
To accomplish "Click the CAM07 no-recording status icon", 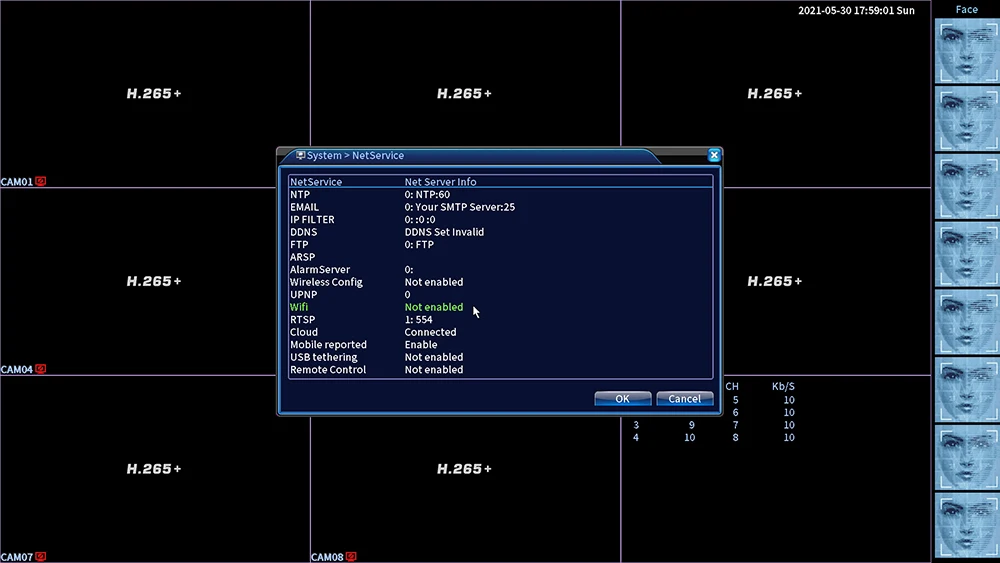I will coord(40,557).
